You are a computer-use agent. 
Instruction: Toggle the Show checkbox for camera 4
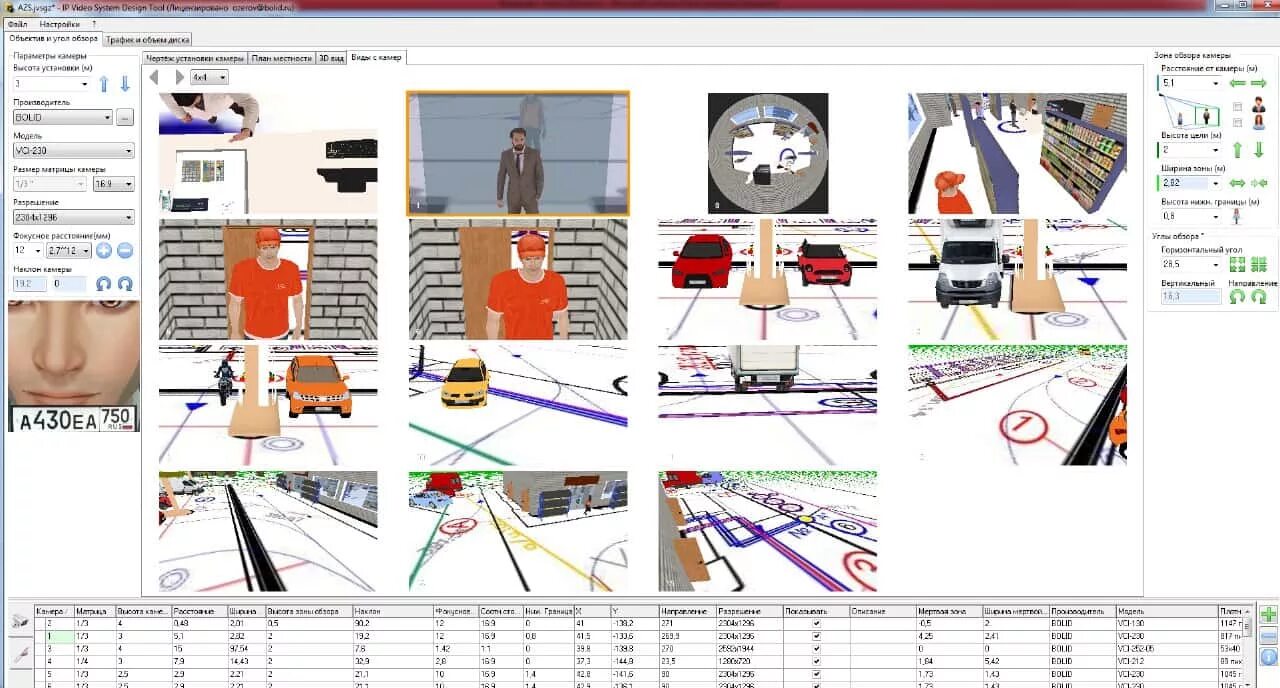click(816, 661)
